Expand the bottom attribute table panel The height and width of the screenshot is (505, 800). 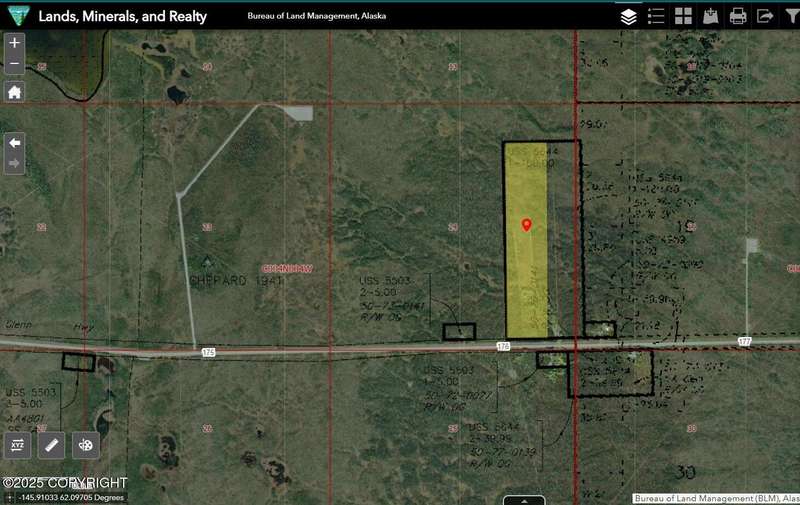(x=524, y=500)
